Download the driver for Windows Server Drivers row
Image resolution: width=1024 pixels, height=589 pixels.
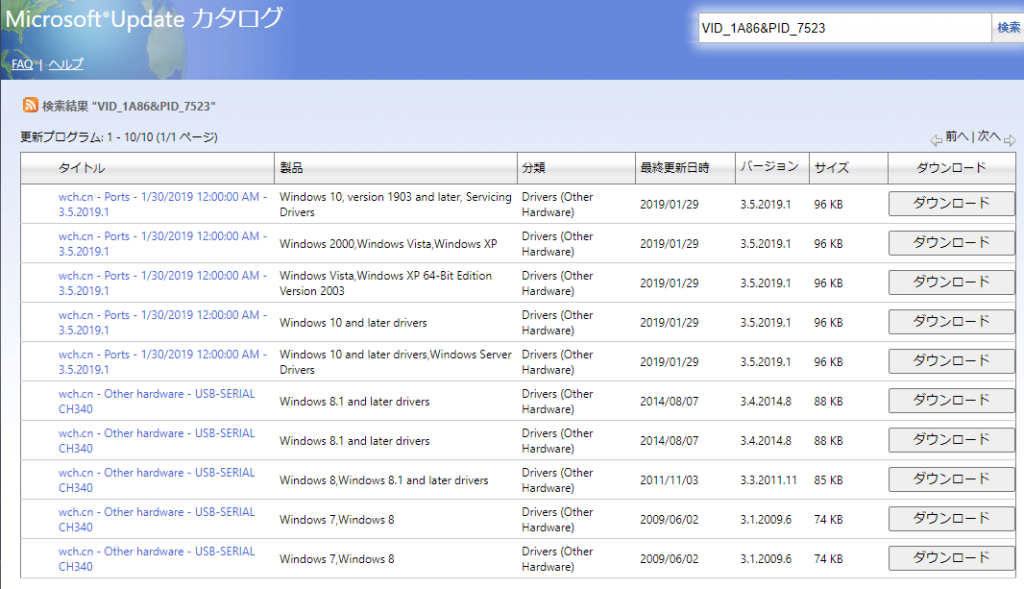pos(951,361)
